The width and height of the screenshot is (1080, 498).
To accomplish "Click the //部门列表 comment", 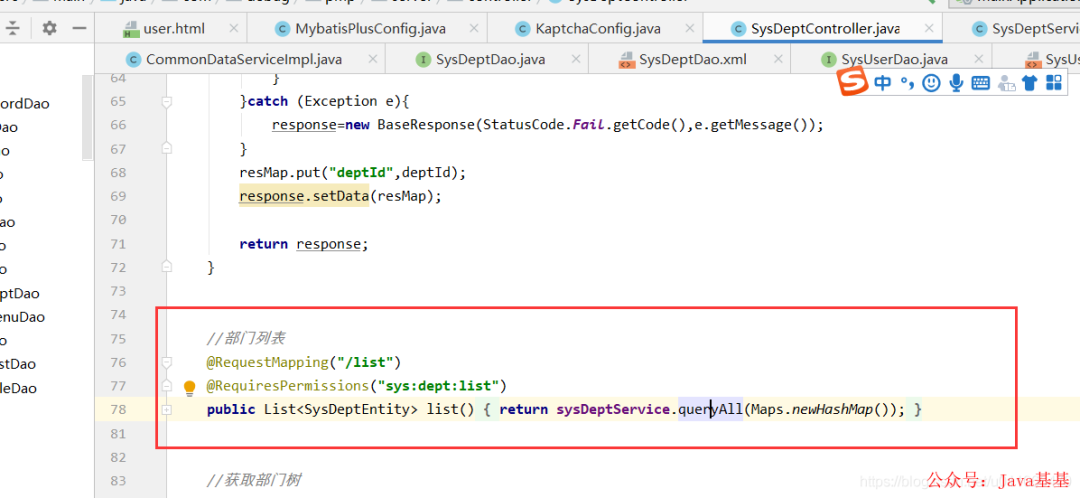I will point(246,339).
